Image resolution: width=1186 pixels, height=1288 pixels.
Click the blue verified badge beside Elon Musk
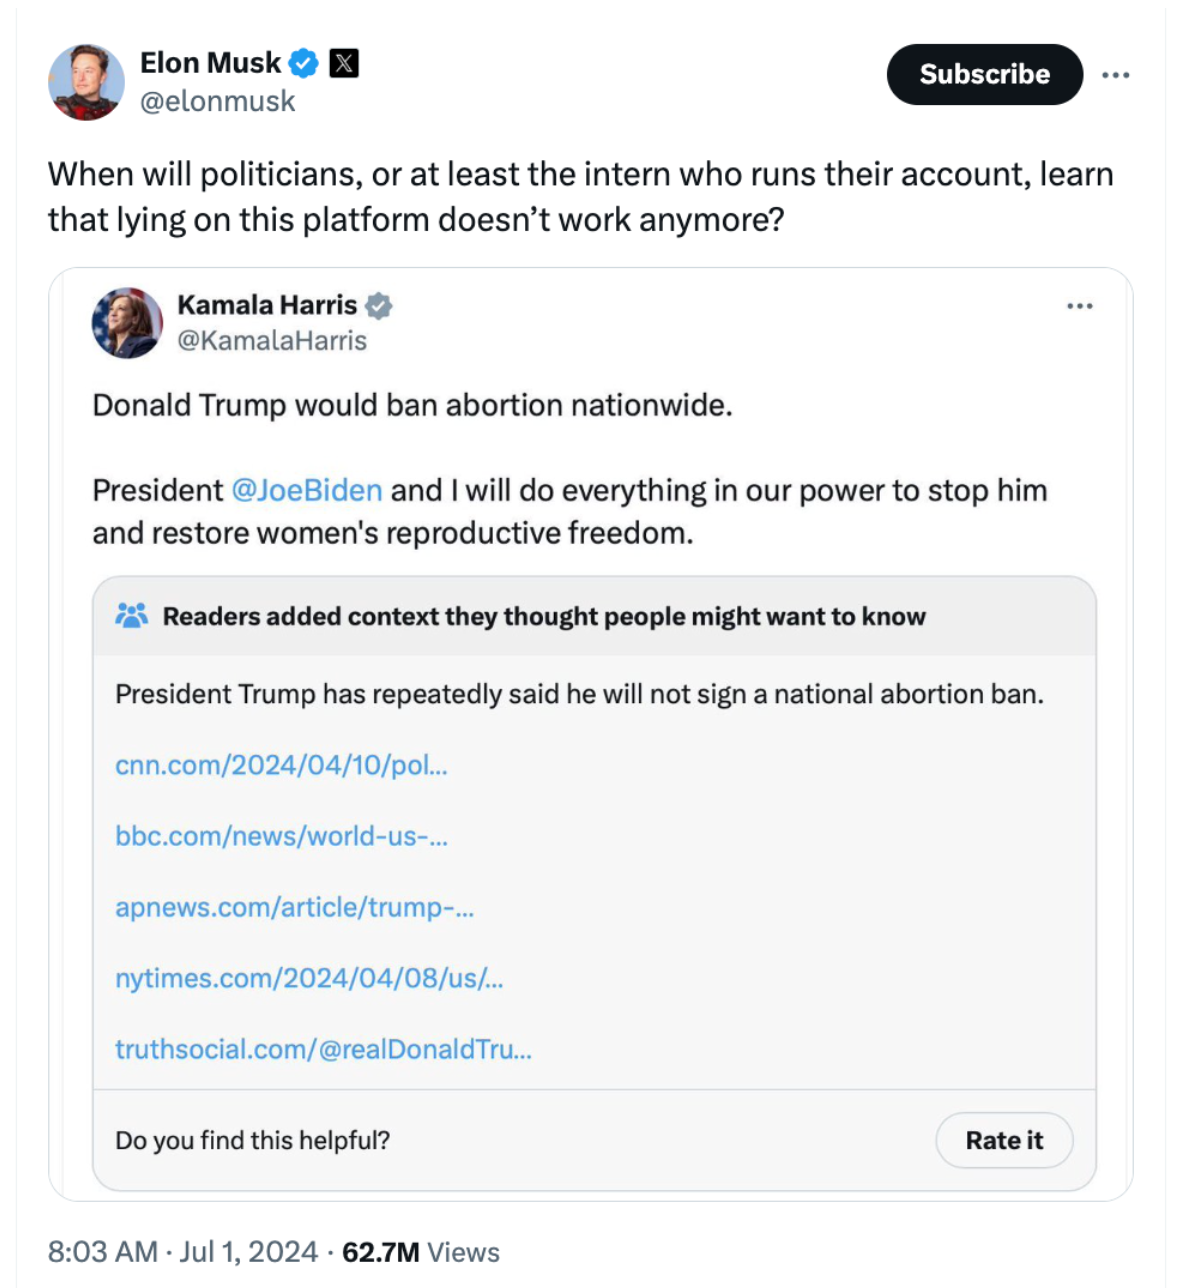pos(304,63)
